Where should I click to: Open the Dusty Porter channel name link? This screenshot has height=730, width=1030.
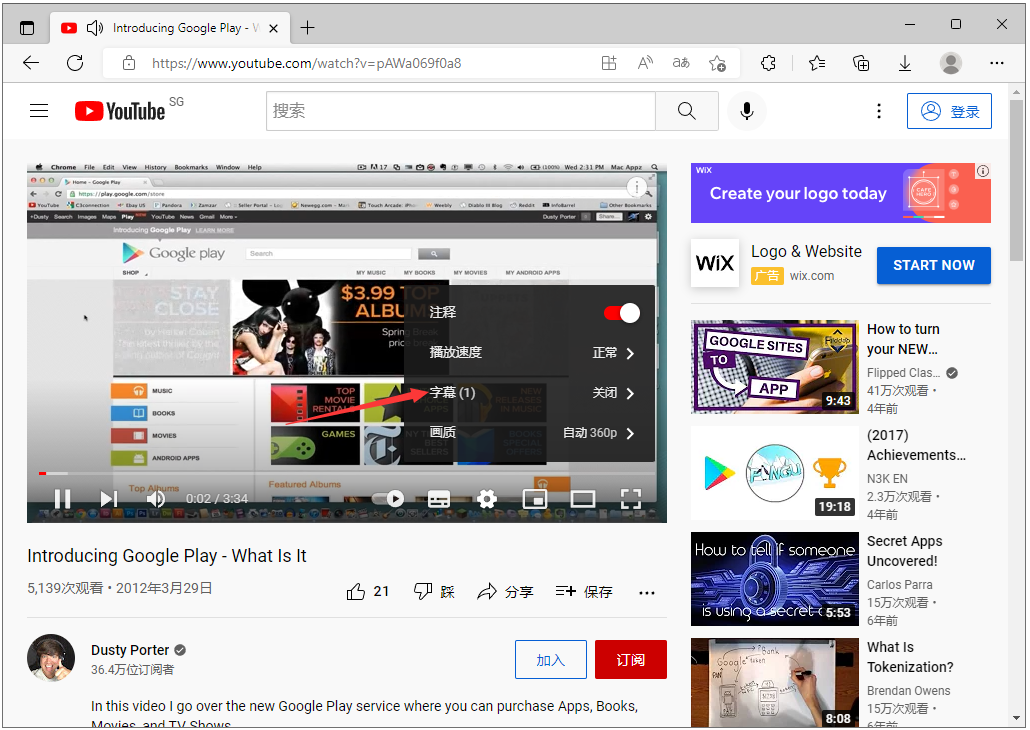point(130,650)
